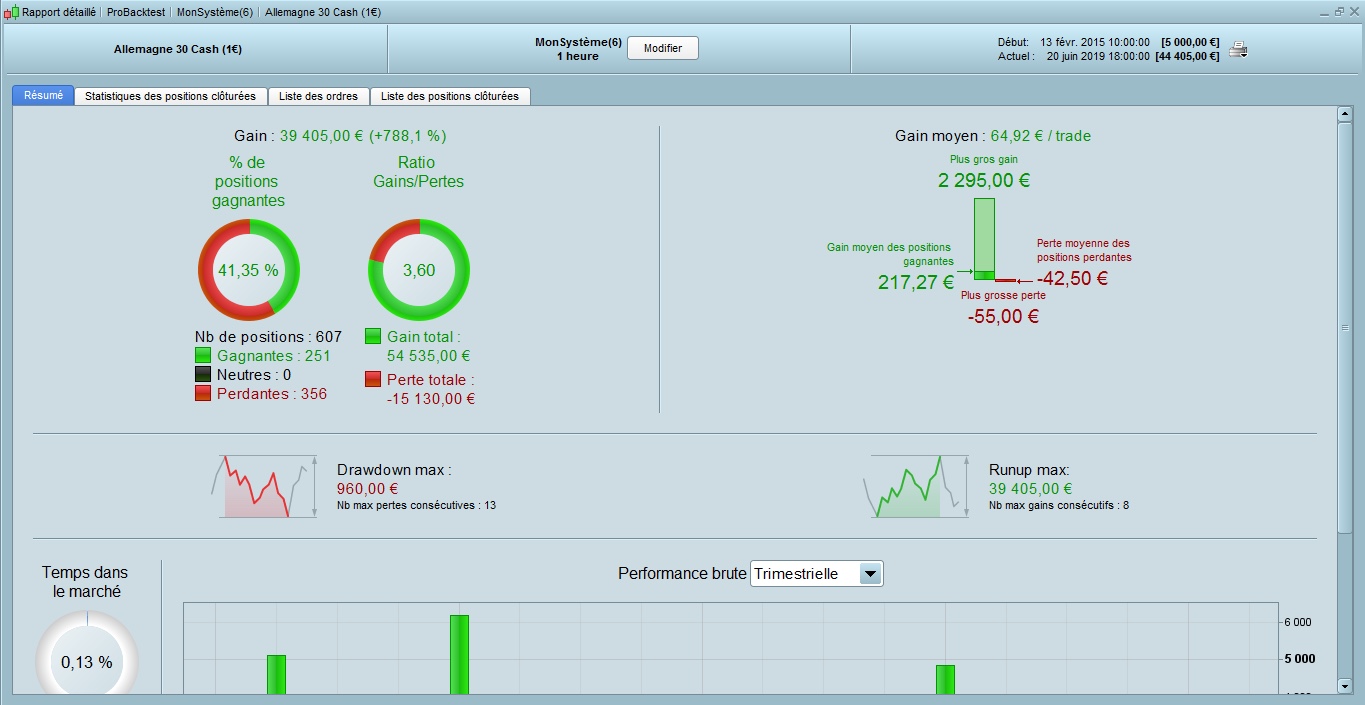
Task: Click Nb max pertes consécutives : 13
Action: click(x=416, y=505)
